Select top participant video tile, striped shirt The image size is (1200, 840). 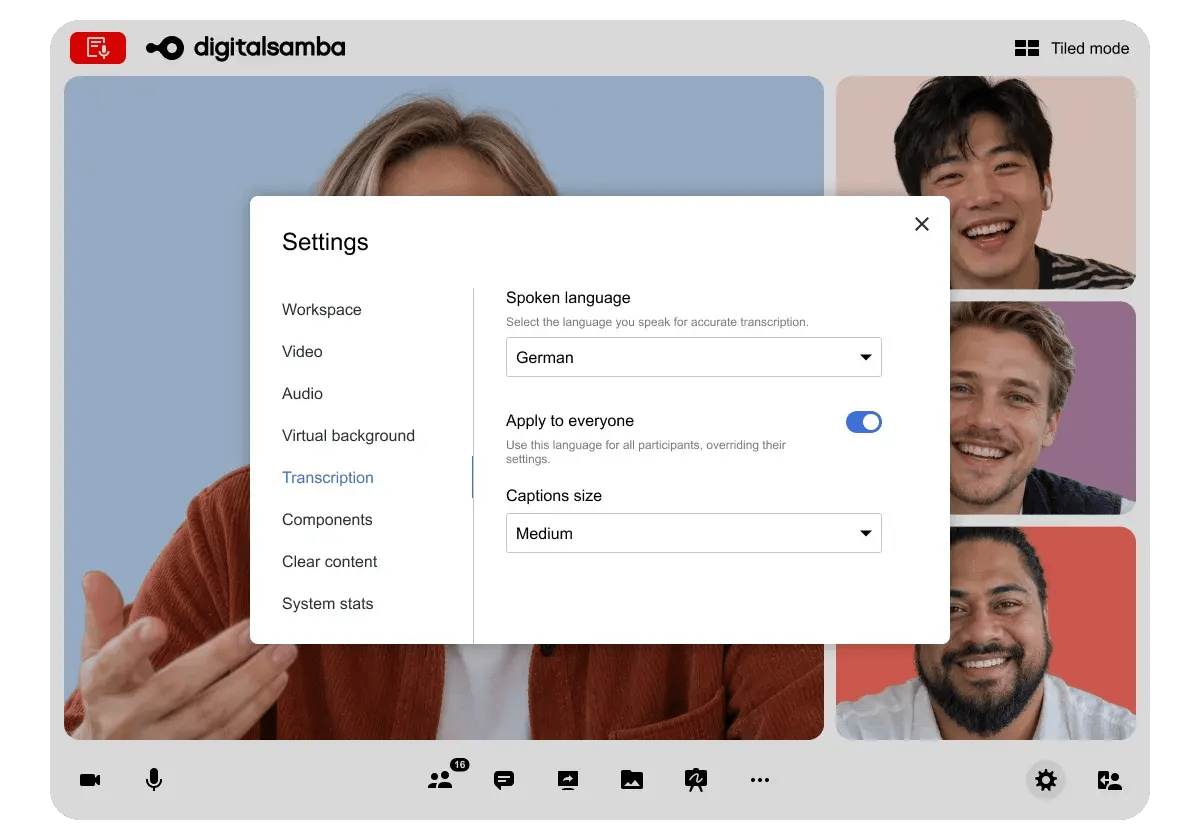click(986, 183)
